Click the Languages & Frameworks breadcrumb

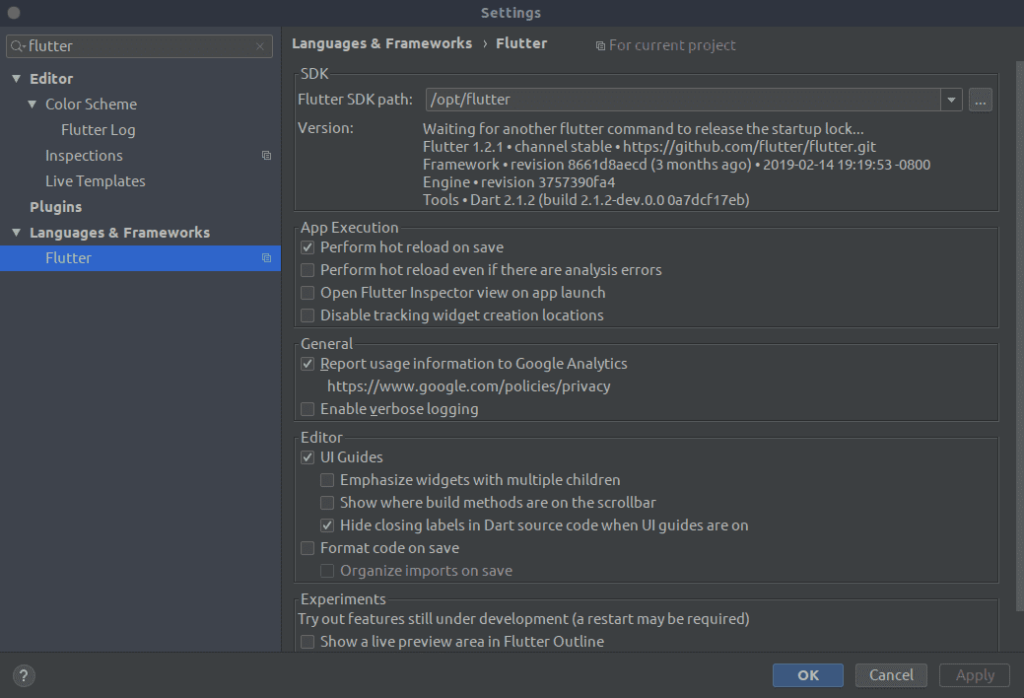[x=382, y=43]
